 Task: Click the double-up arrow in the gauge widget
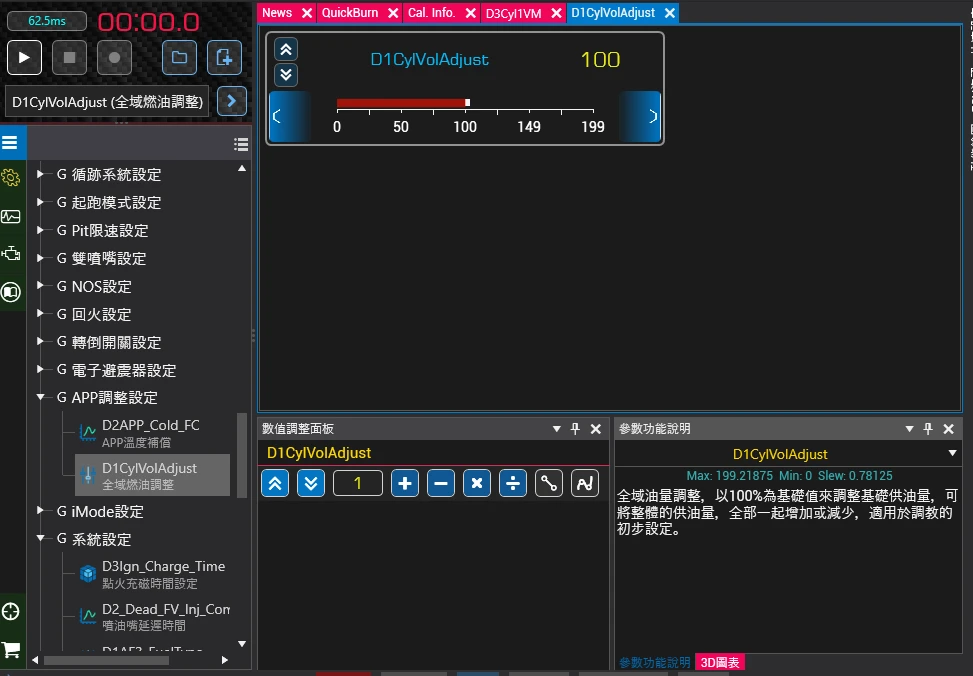point(286,50)
